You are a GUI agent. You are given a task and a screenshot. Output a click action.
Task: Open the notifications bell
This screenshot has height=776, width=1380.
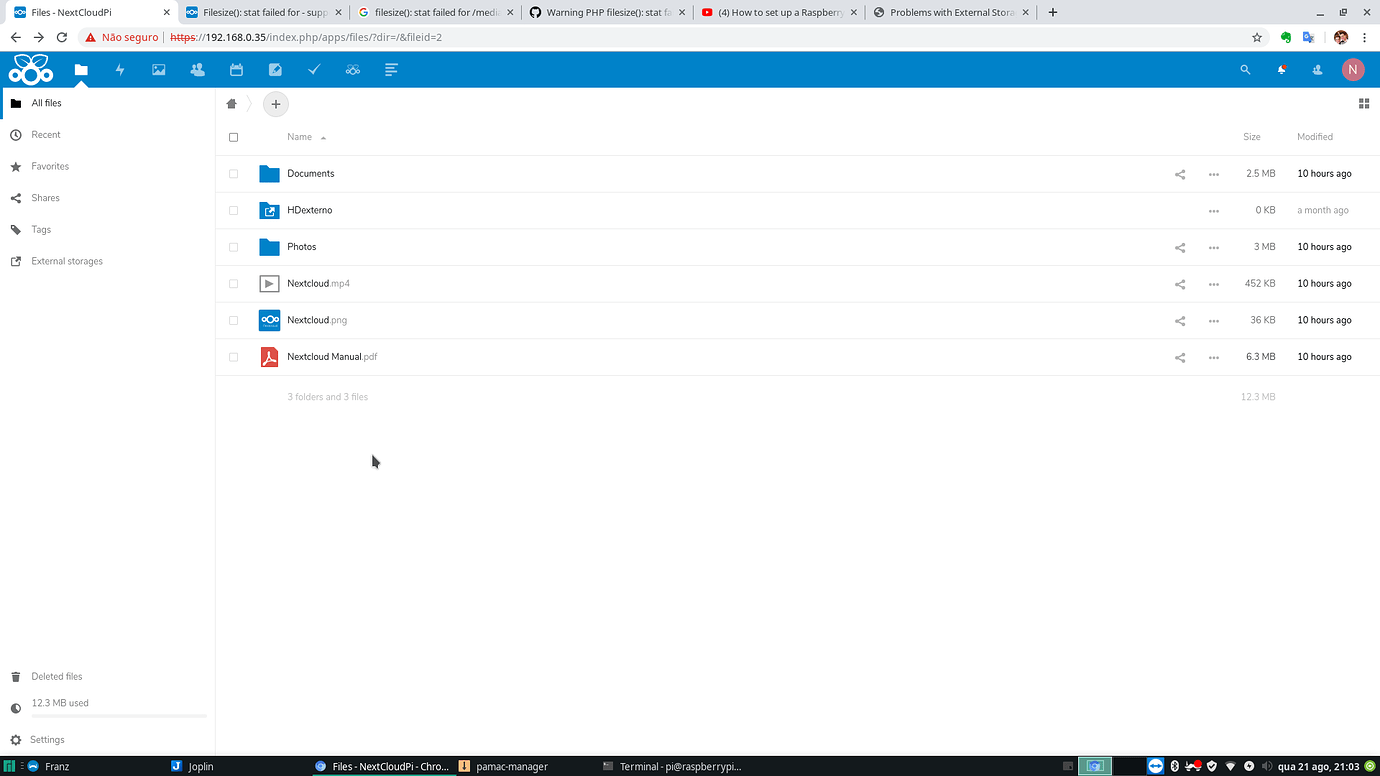[x=1281, y=69]
